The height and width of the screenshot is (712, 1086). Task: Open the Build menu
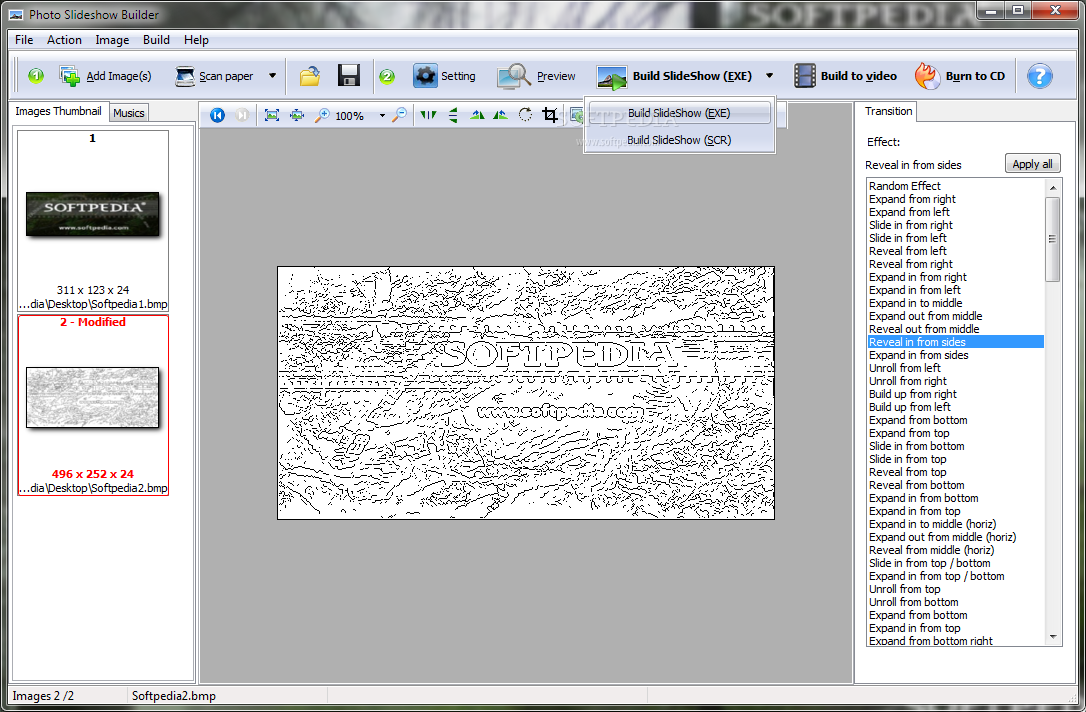(x=157, y=39)
